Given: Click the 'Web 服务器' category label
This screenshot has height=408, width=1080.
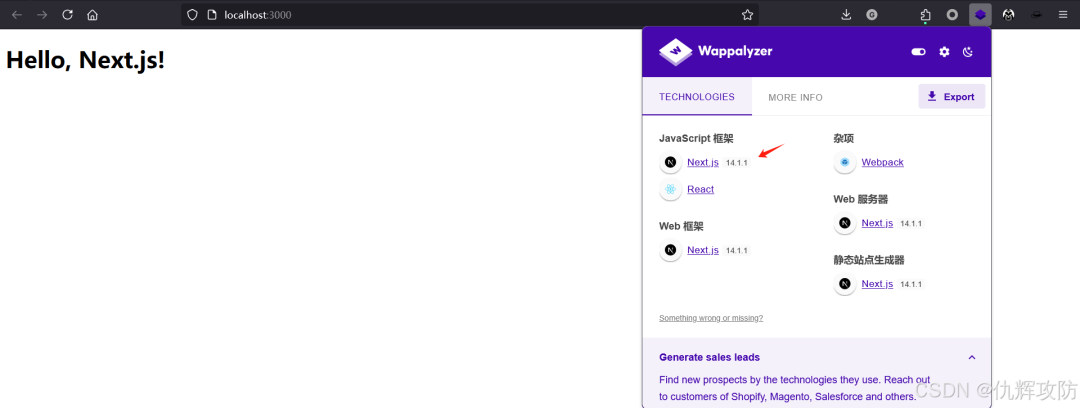Looking at the screenshot, I should [860, 199].
